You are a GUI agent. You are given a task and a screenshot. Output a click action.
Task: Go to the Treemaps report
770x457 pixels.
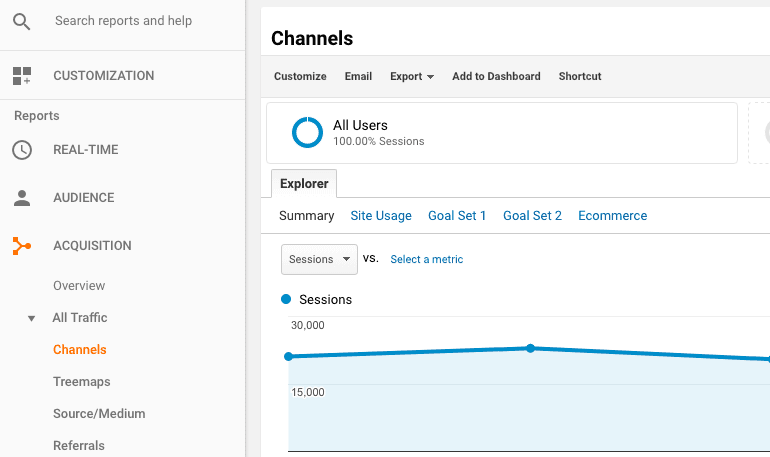click(x=82, y=382)
